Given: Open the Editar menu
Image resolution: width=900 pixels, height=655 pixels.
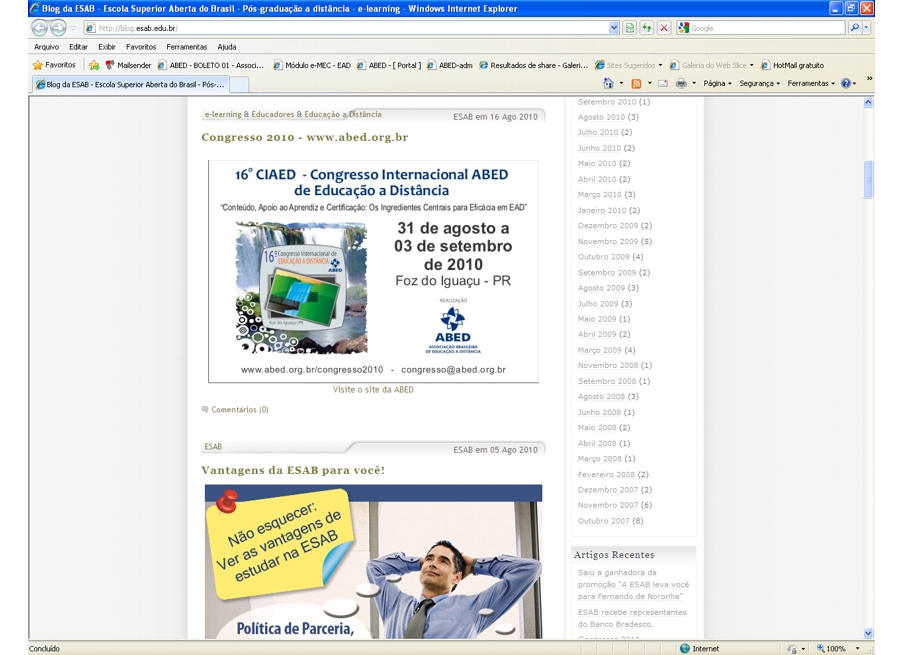Looking at the screenshot, I should click(78, 47).
